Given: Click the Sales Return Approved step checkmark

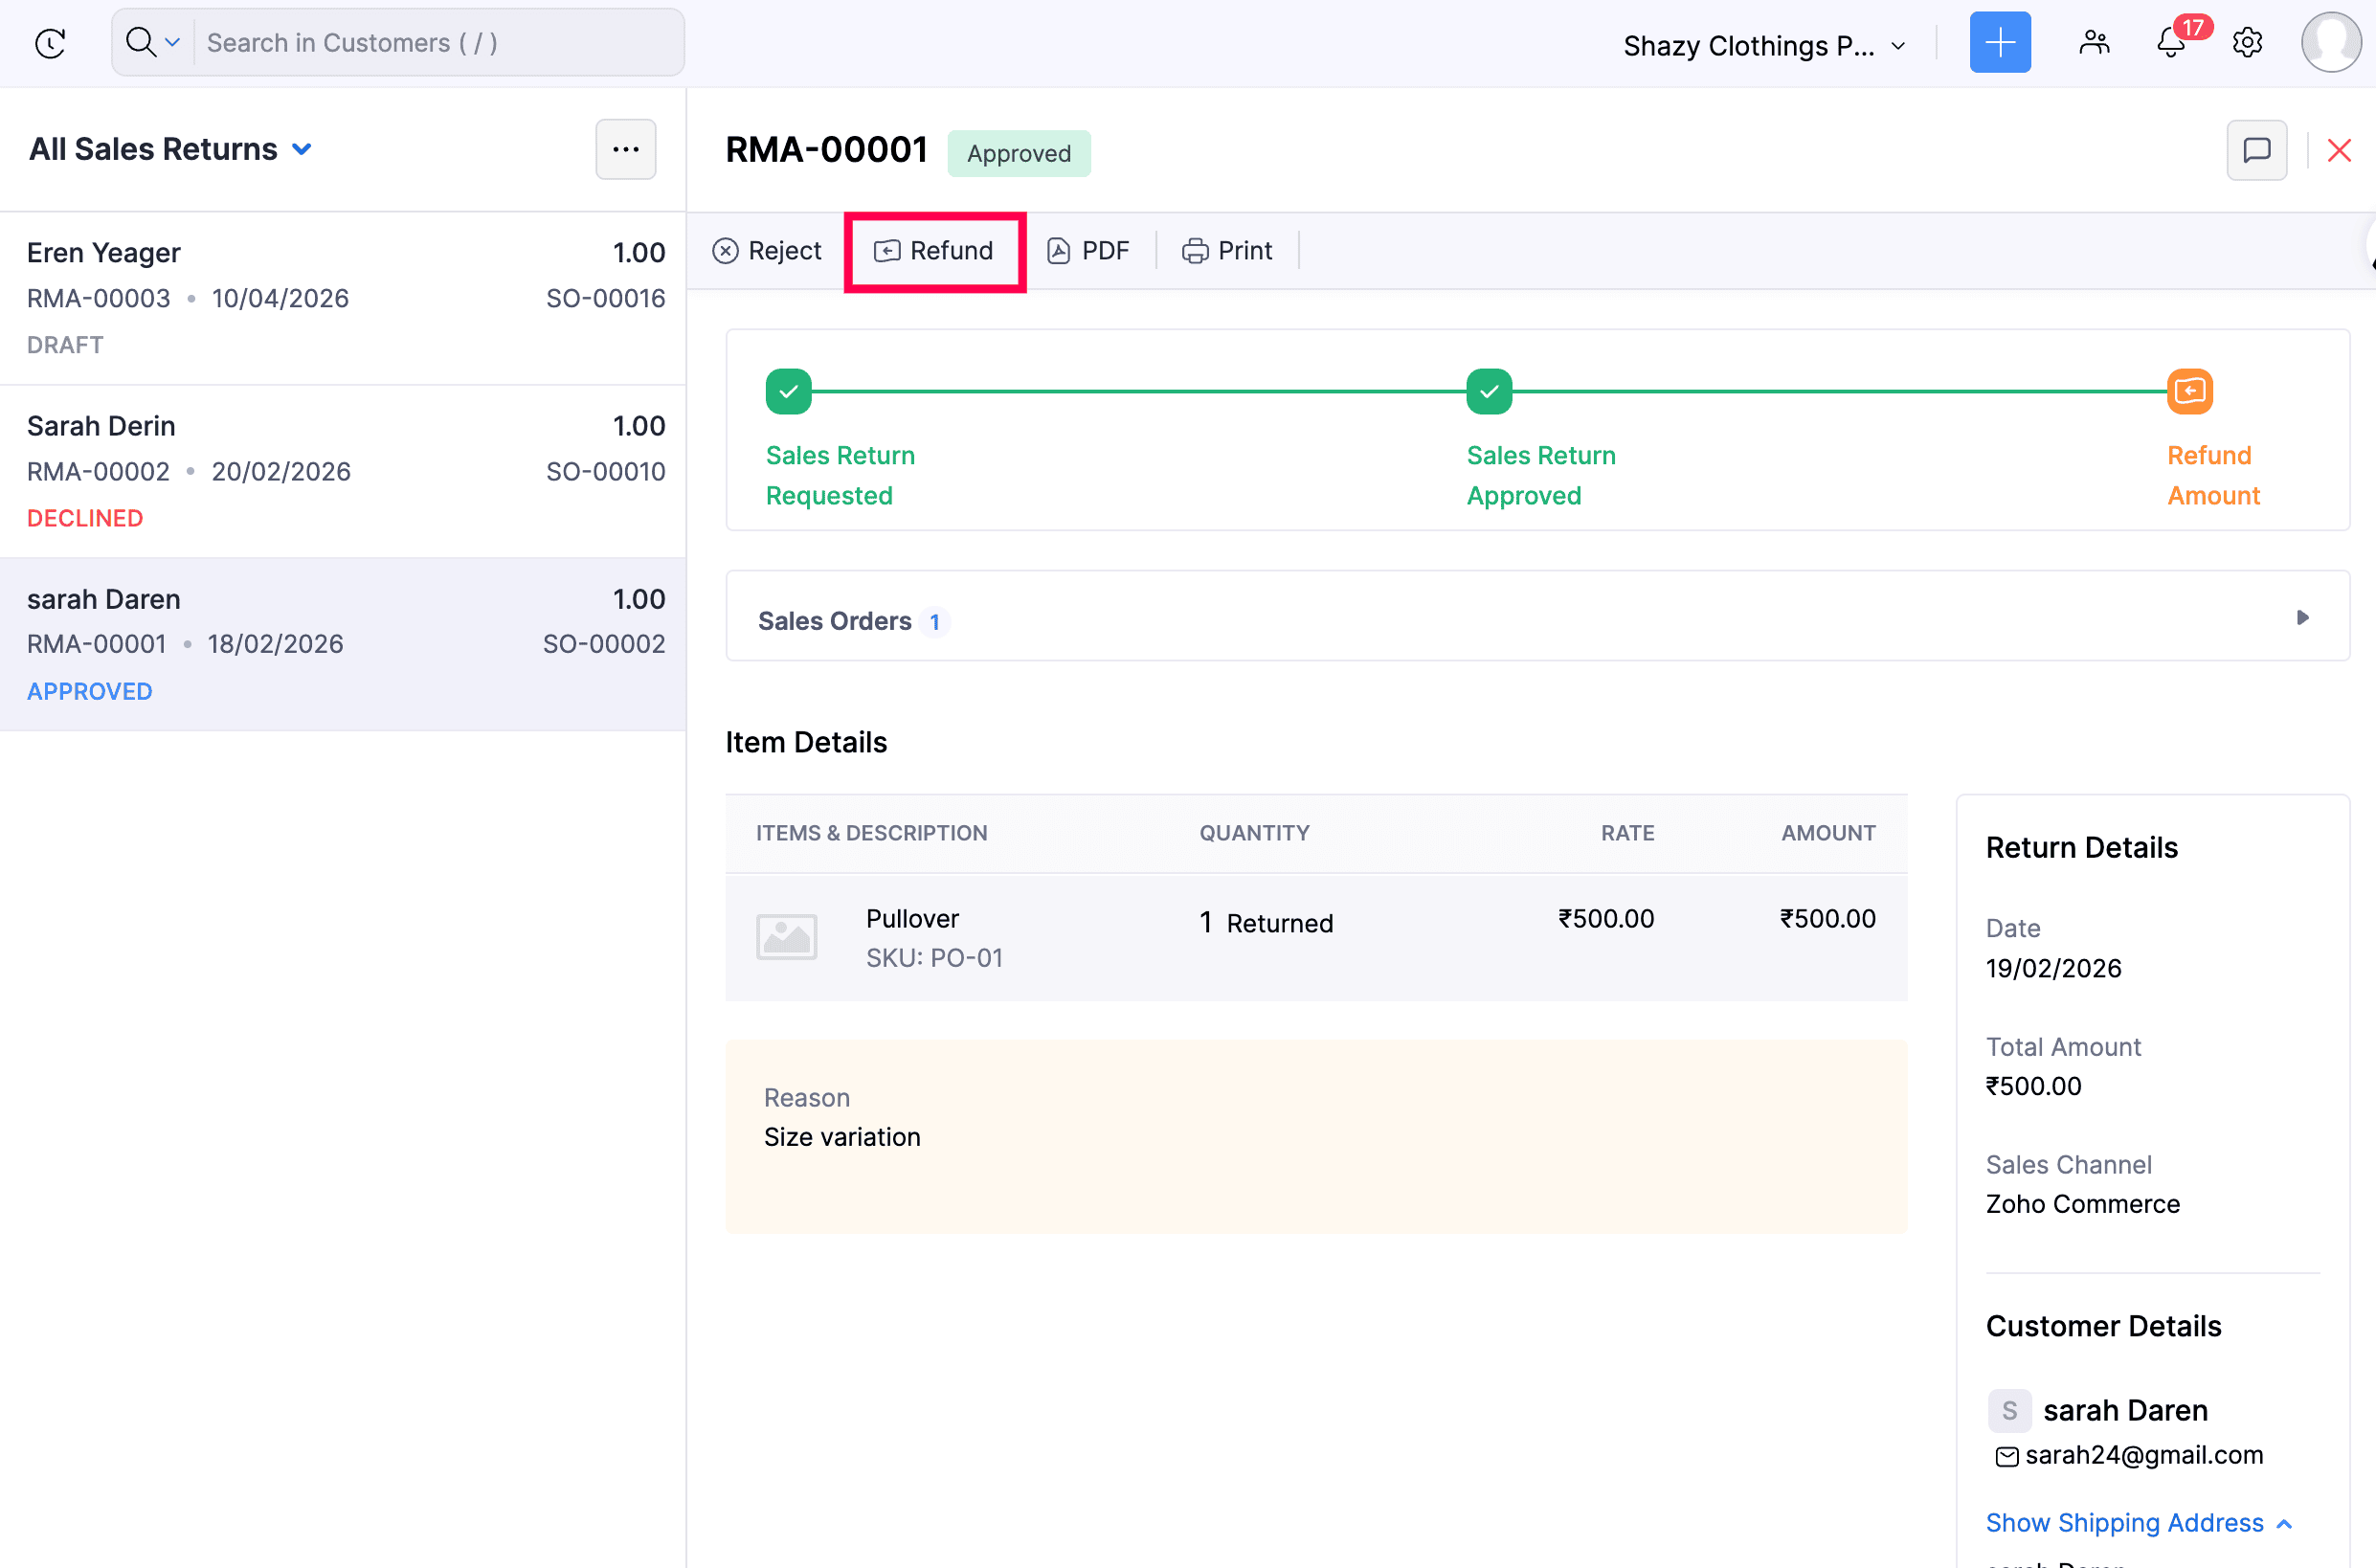Looking at the screenshot, I should pyautogui.click(x=1488, y=391).
